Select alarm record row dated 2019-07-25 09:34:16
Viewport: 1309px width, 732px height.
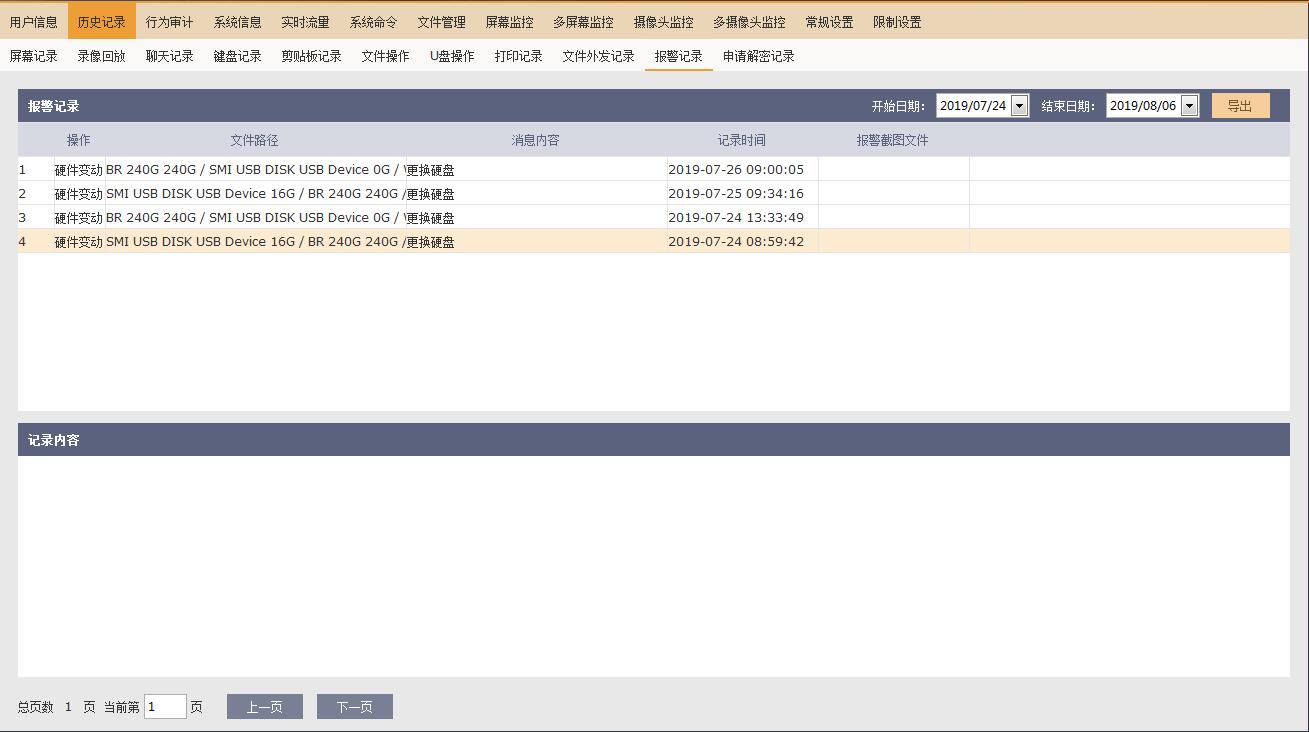tap(400, 194)
